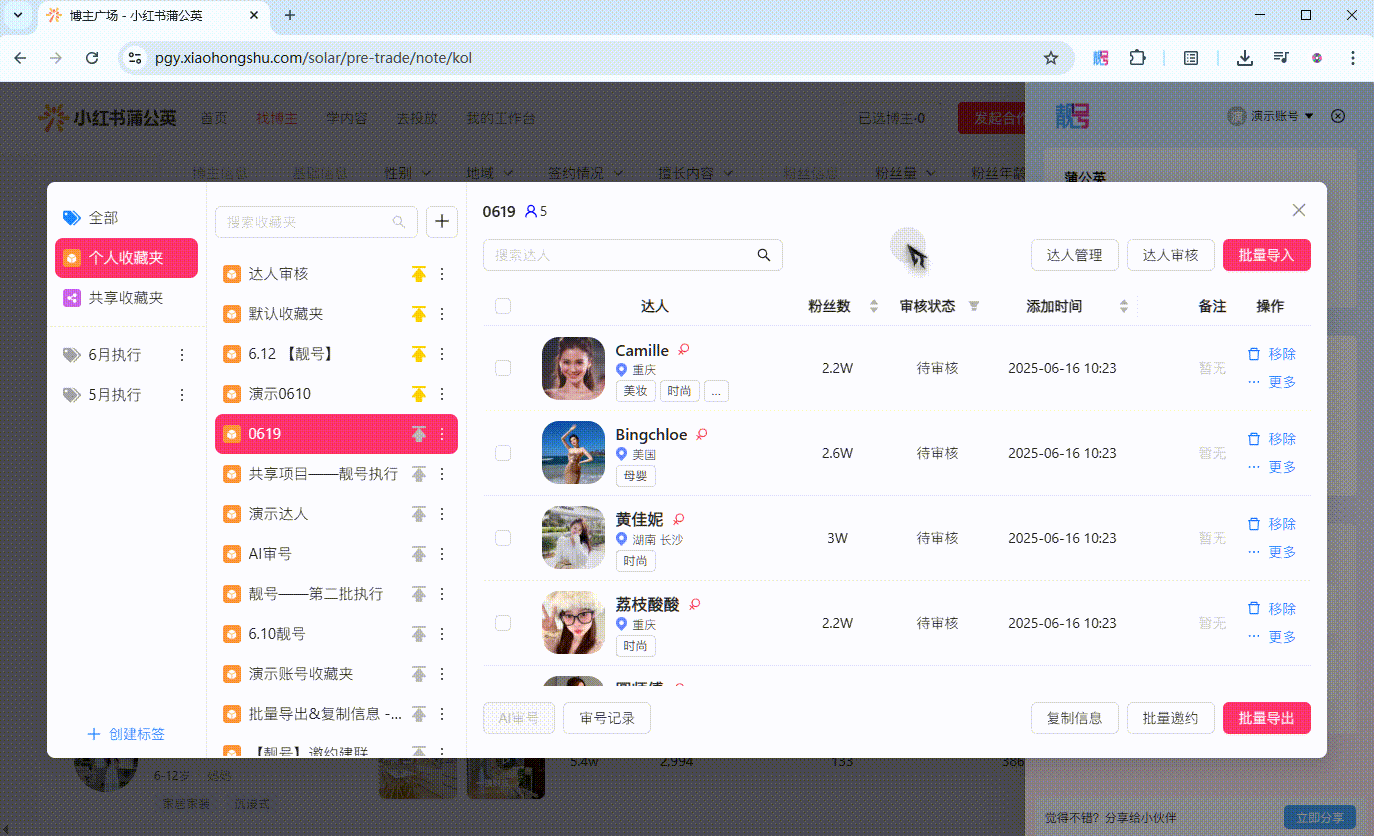Click Camille's avatar thumbnail
The width and height of the screenshot is (1374, 836).
tap(573, 368)
